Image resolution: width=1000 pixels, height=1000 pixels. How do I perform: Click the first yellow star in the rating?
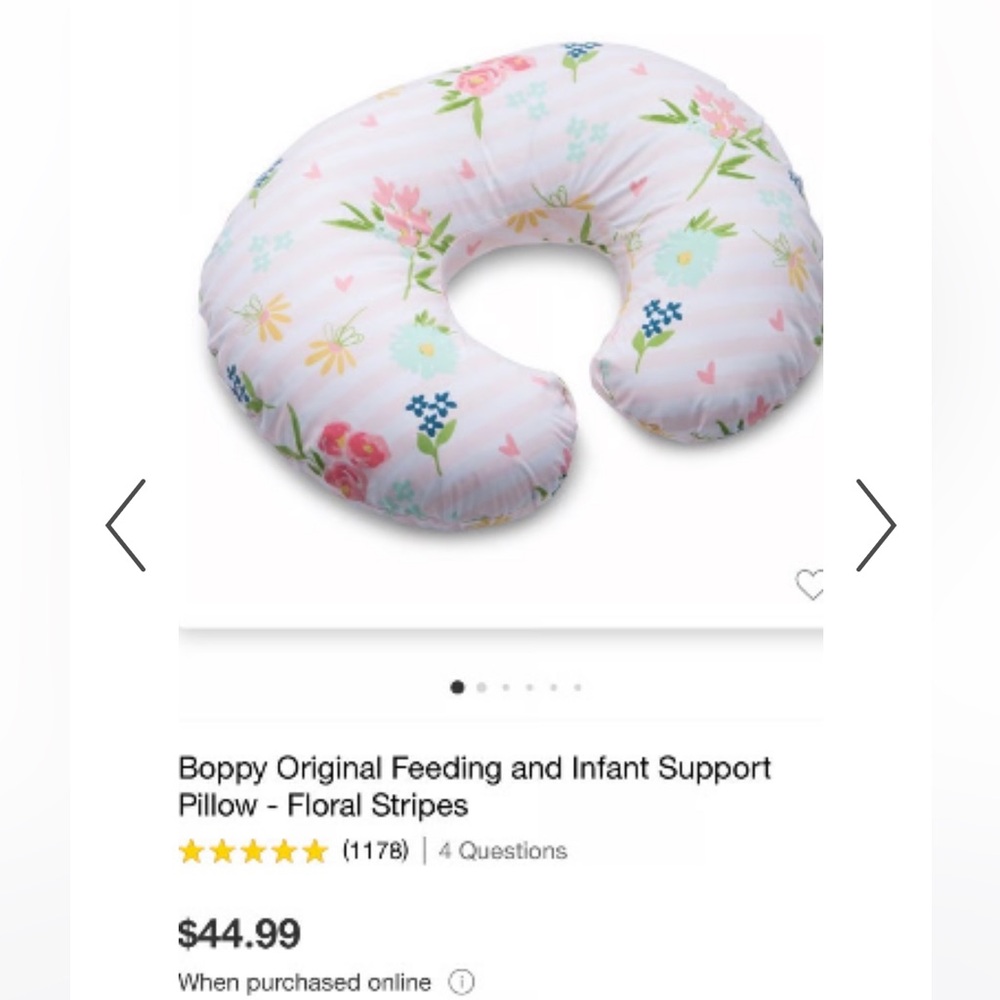click(x=190, y=851)
